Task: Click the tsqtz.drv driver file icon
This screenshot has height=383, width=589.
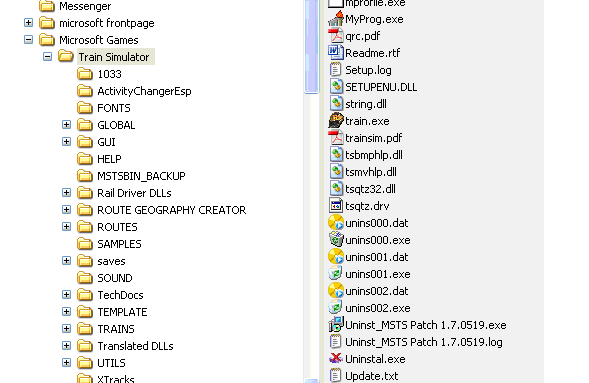Action: [335, 206]
